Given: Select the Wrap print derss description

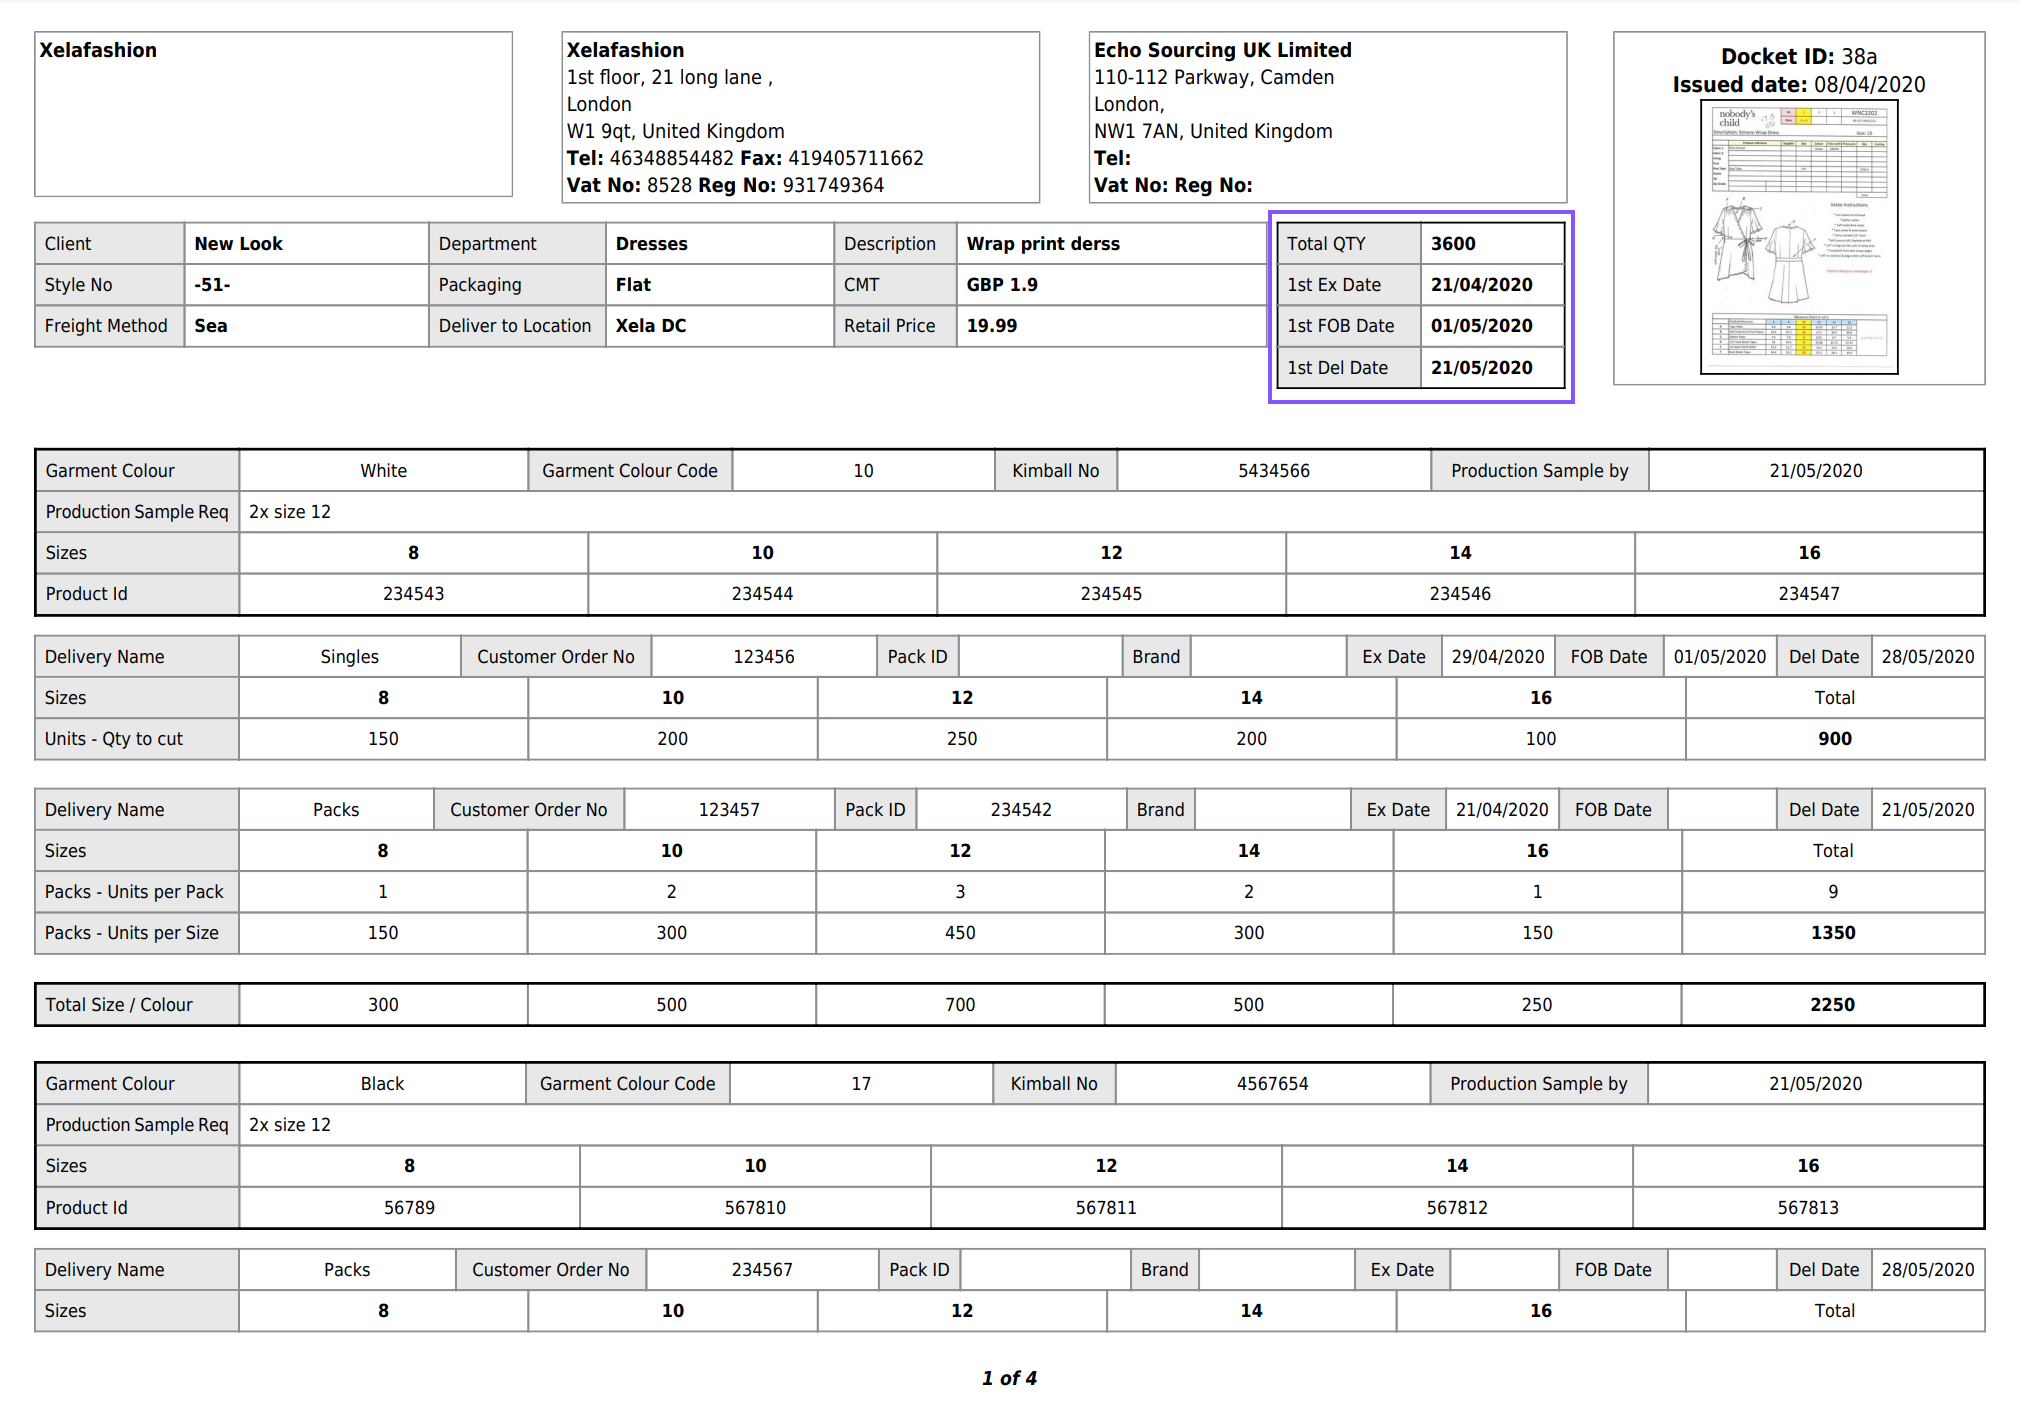Looking at the screenshot, I should coord(1042,244).
